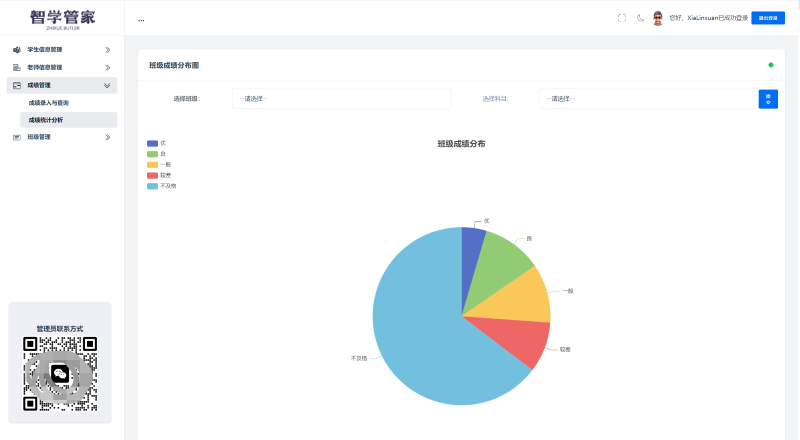The height and width of the screenshot is (440, 800).
Task: Click the 老师信息管理 sidebar icon
Action: click(17, 67)
